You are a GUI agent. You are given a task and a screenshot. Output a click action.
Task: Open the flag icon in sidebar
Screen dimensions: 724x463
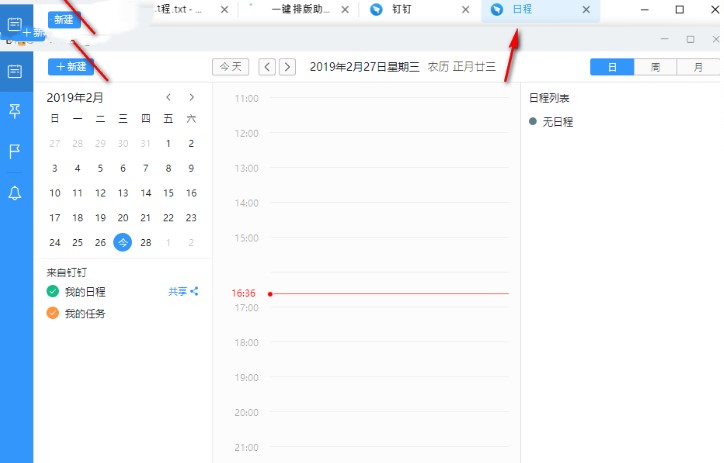pos(15,151)
